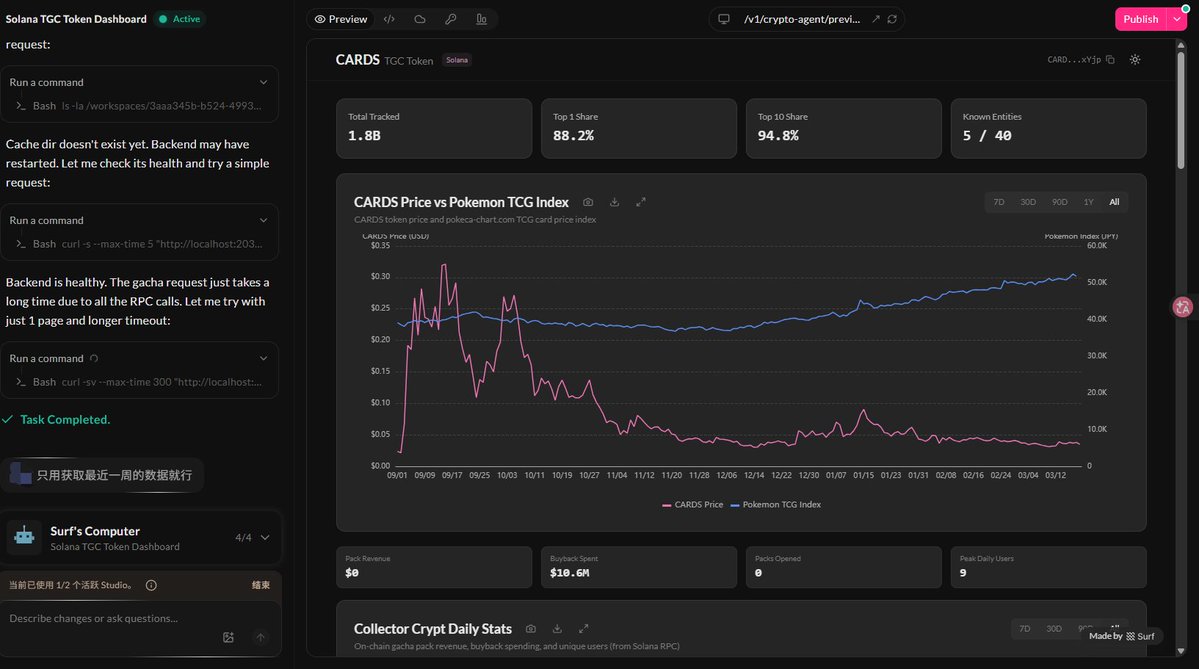The image size is (1199, 669).
Task: Select 7D range on Collector Crypt chart
Action: tap(1025, 628)
